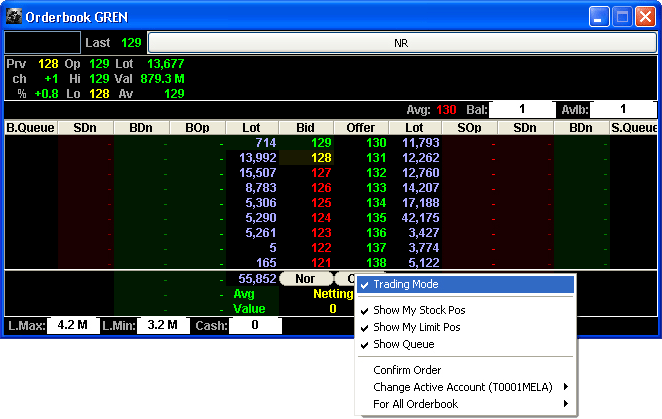Viewport: 662px width, 419px height.
Task: Click the Nor button below bid column
Action: tap(306, 279)
